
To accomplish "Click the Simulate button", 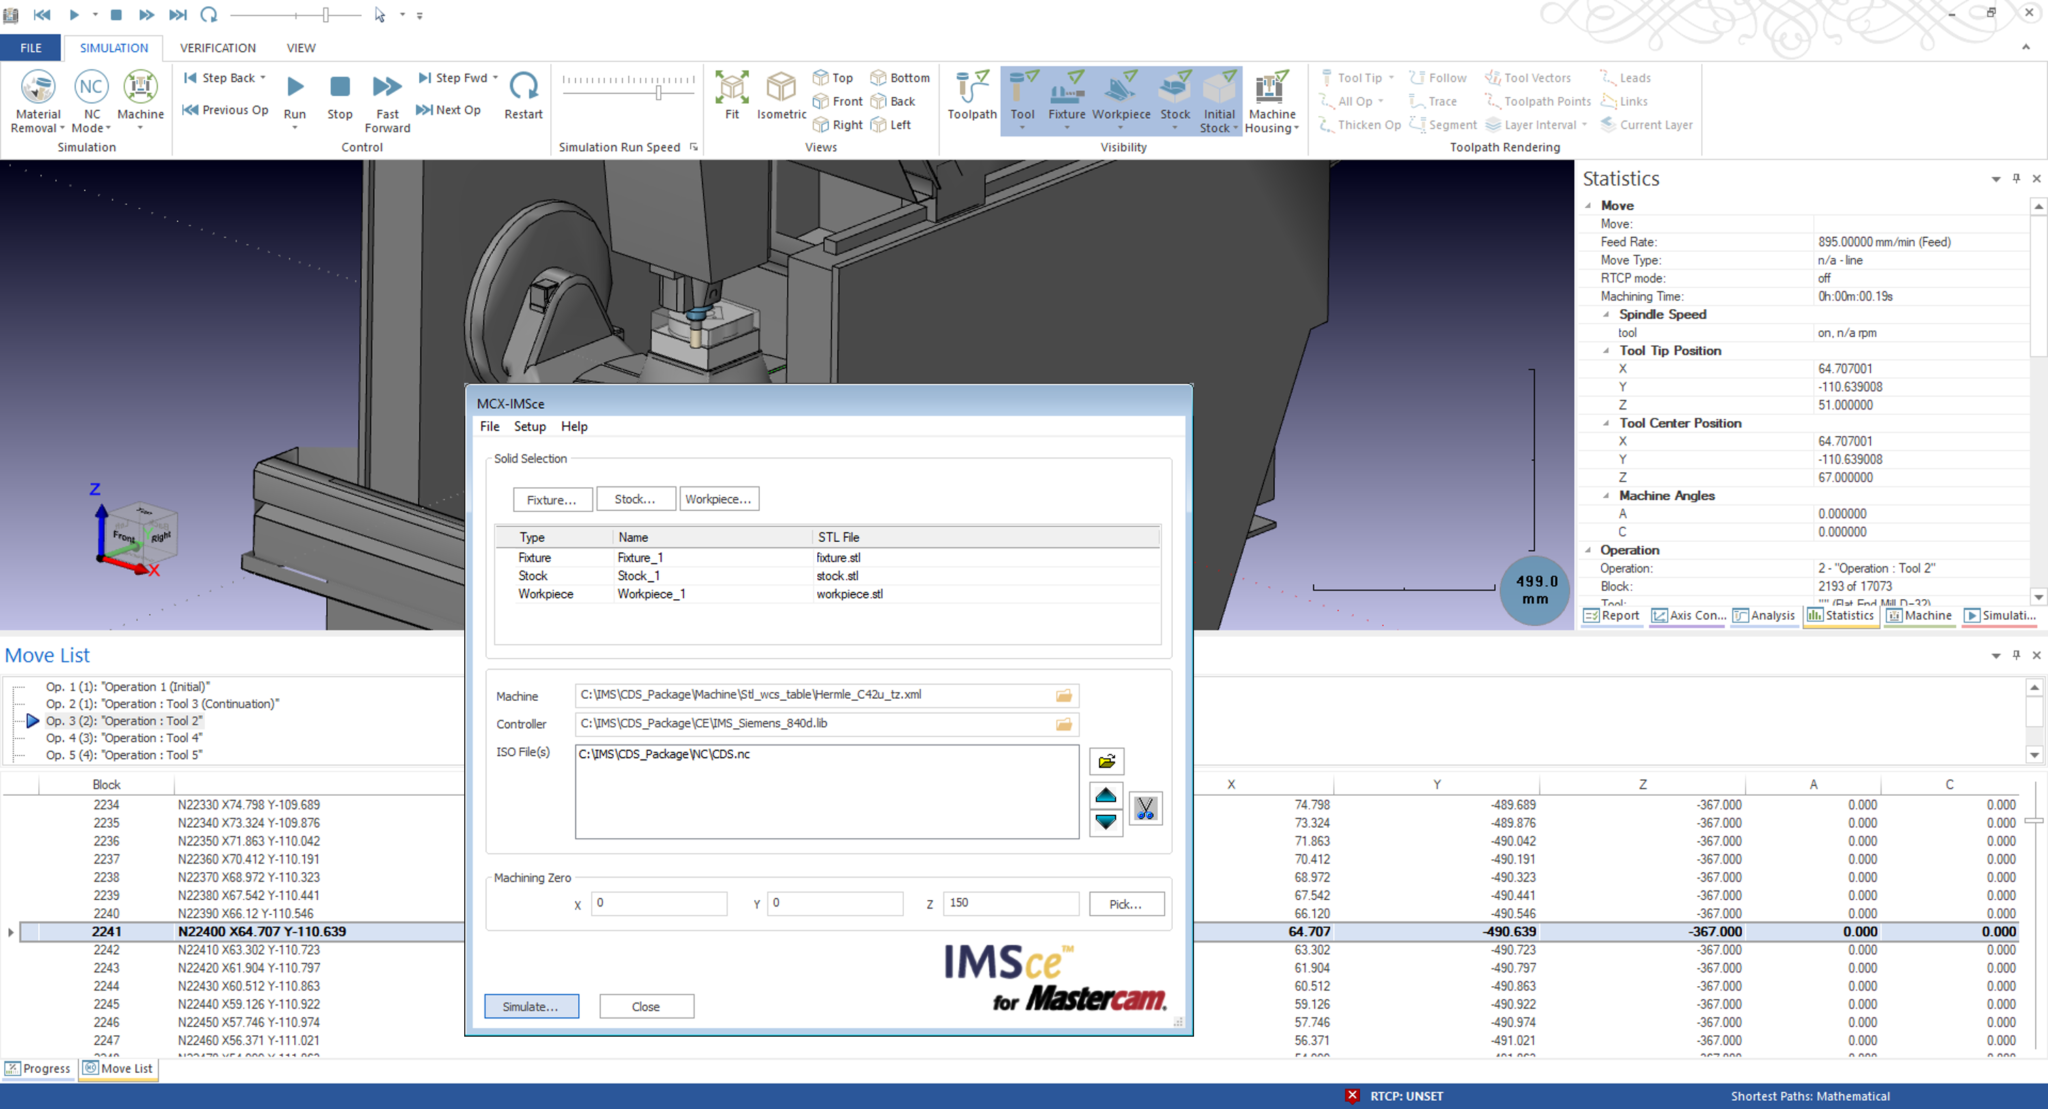I will click(x=531, y=1006).
